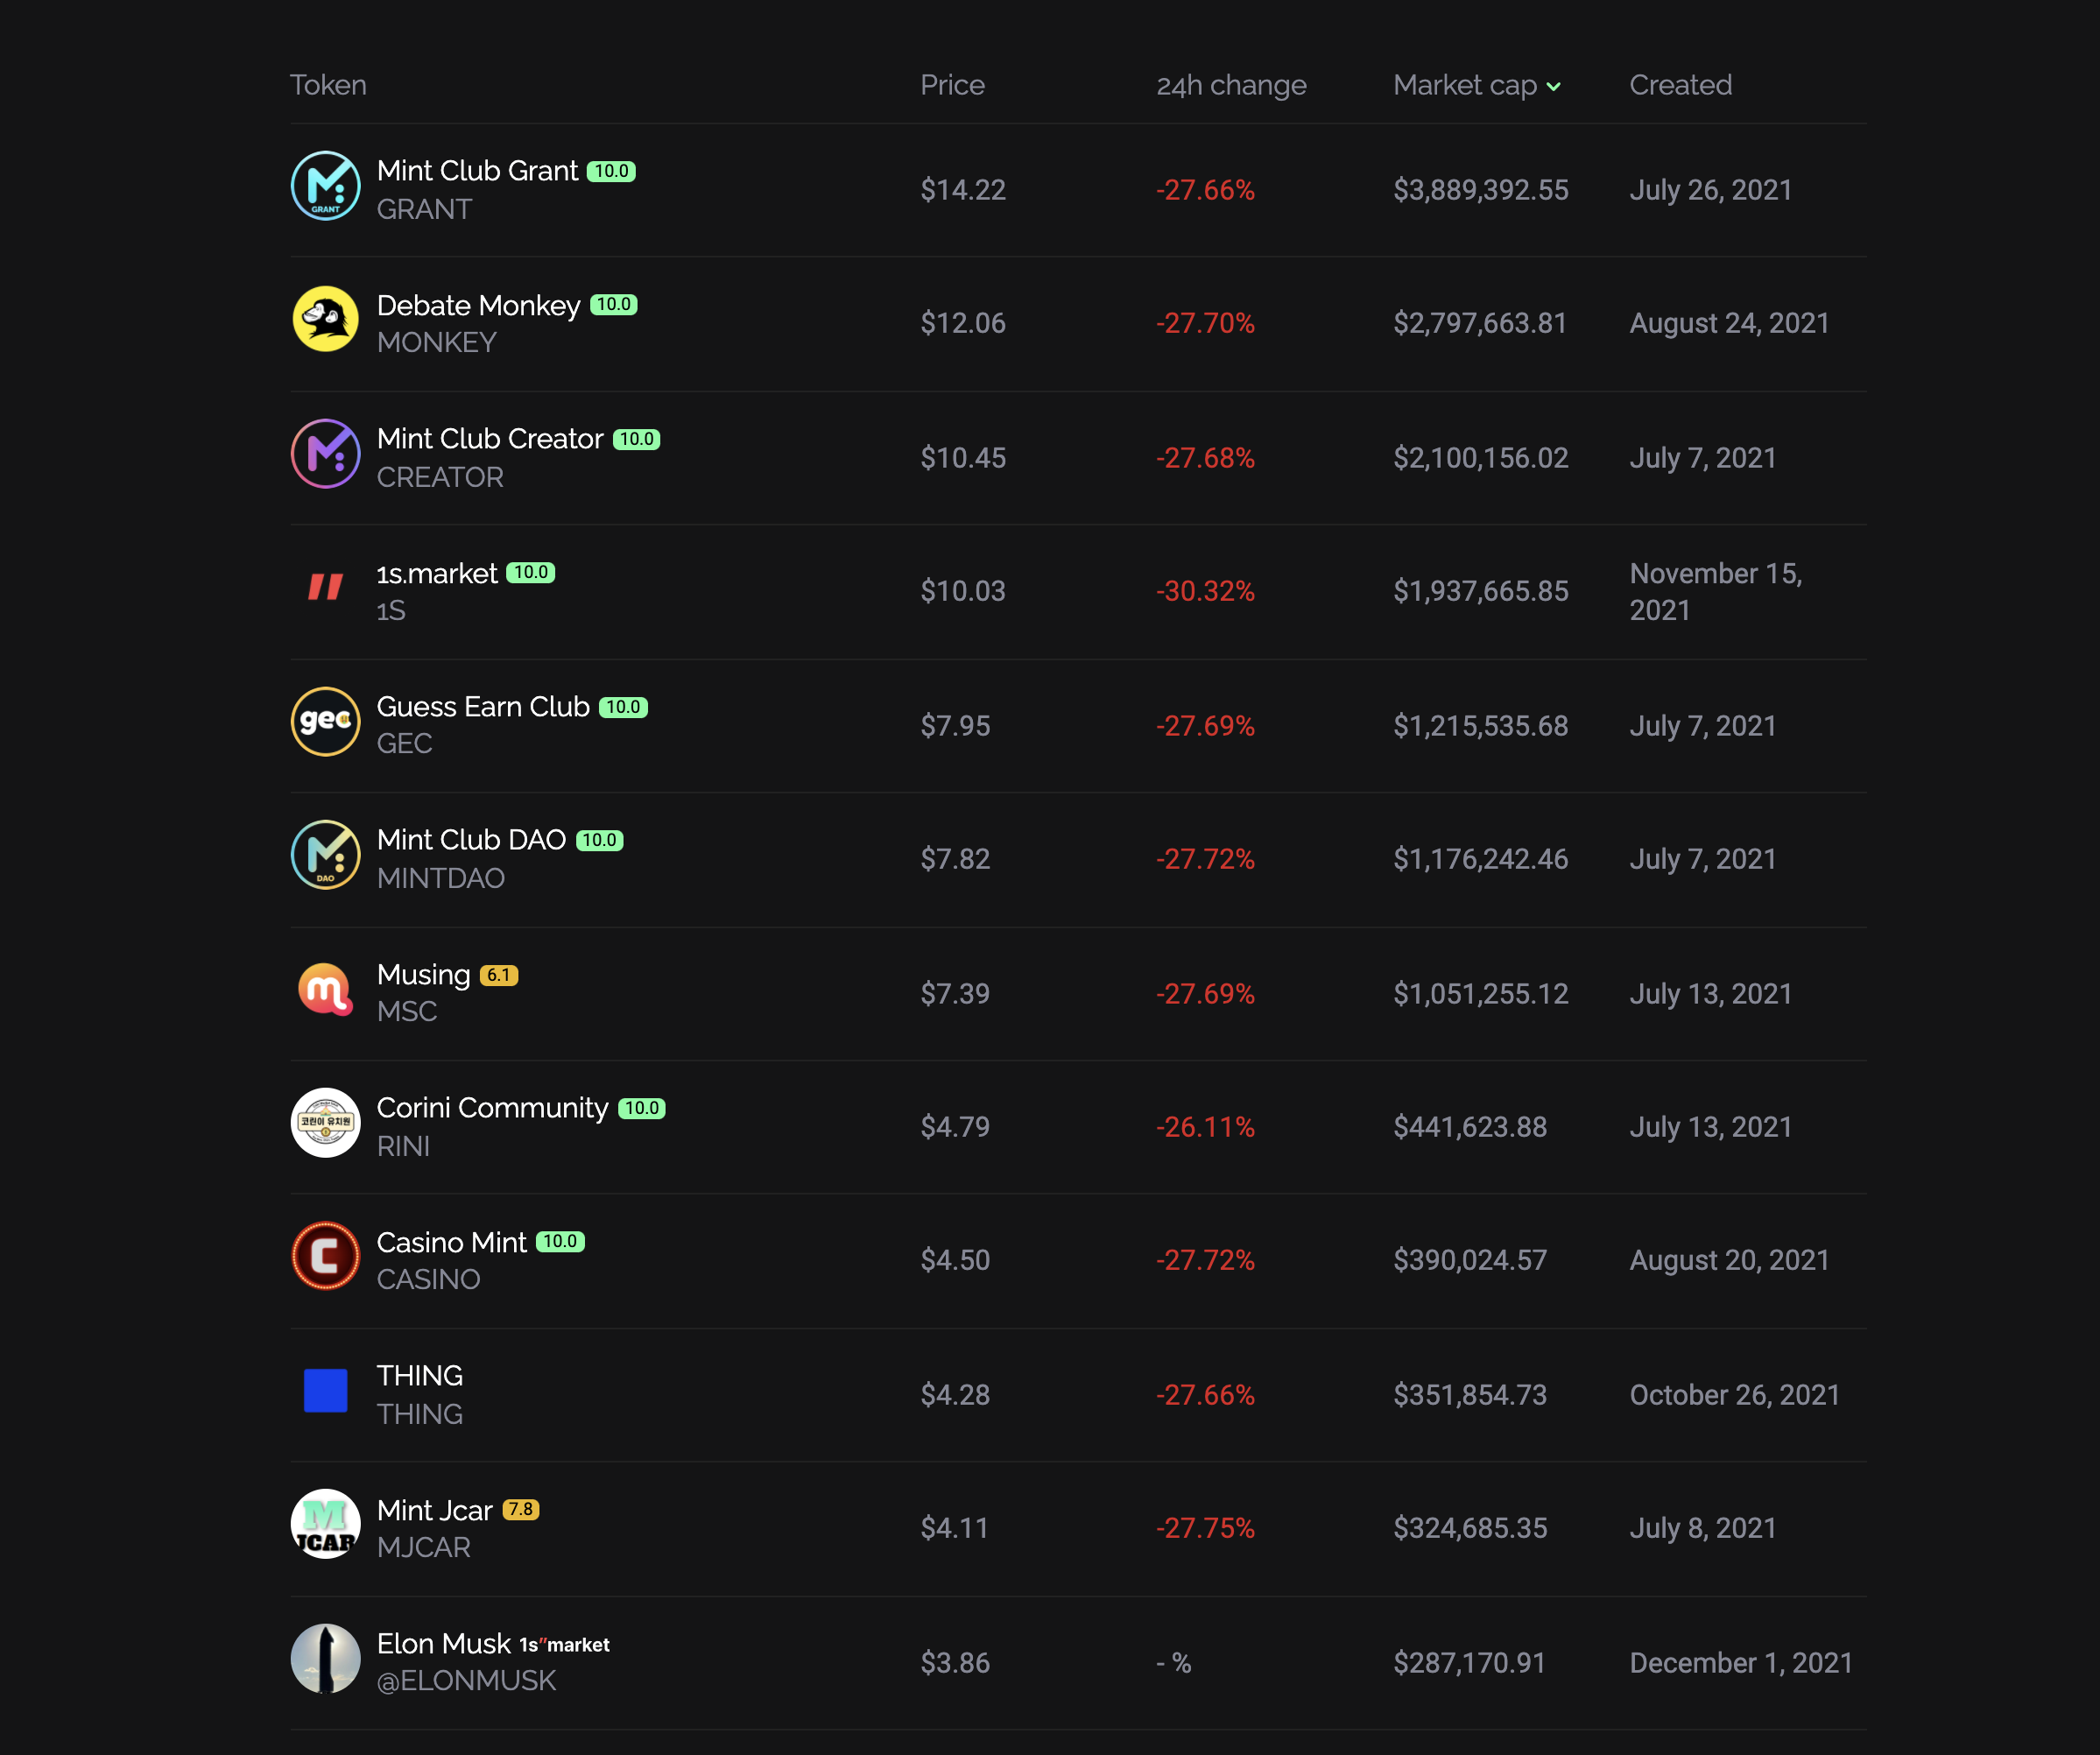Viewport: 2100px width, 1755px height.
Task: Click the Mint Club Grant token logo
Action: point(325,186)
